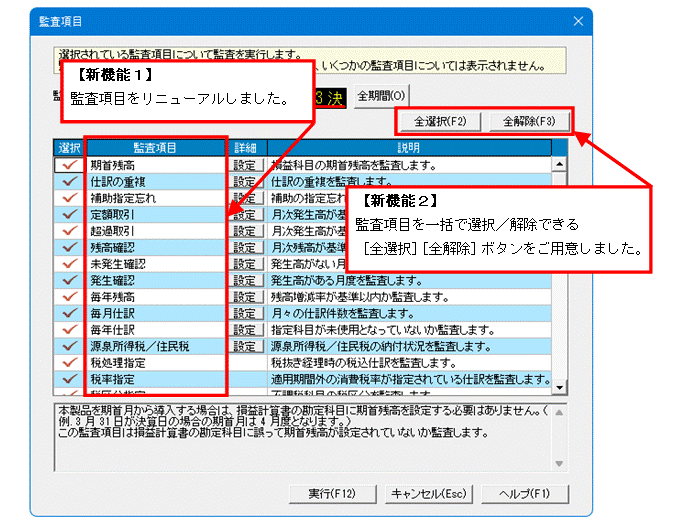Viewport: 682px width, 526px height.
Task: Uncheck the 毎年仕訳 audit item
Action: (x=69, y=330)
